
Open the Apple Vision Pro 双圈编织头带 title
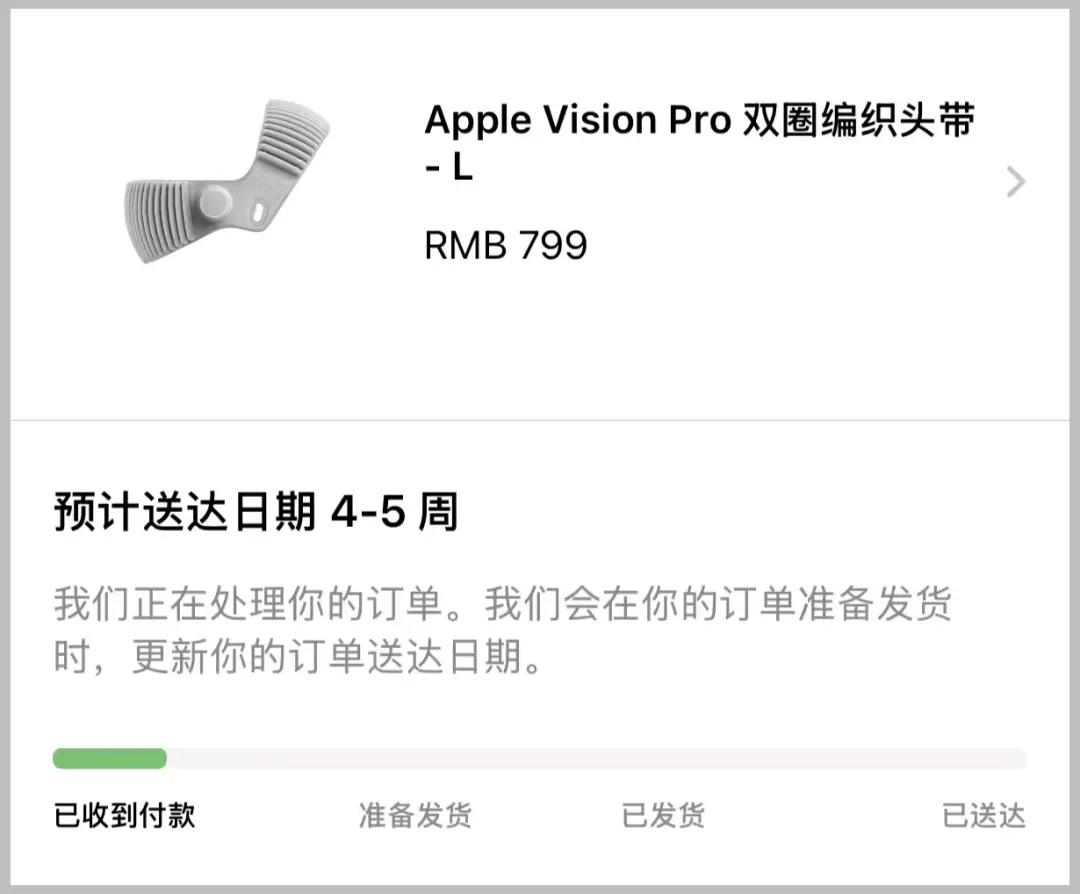click(x=698, y=121)
